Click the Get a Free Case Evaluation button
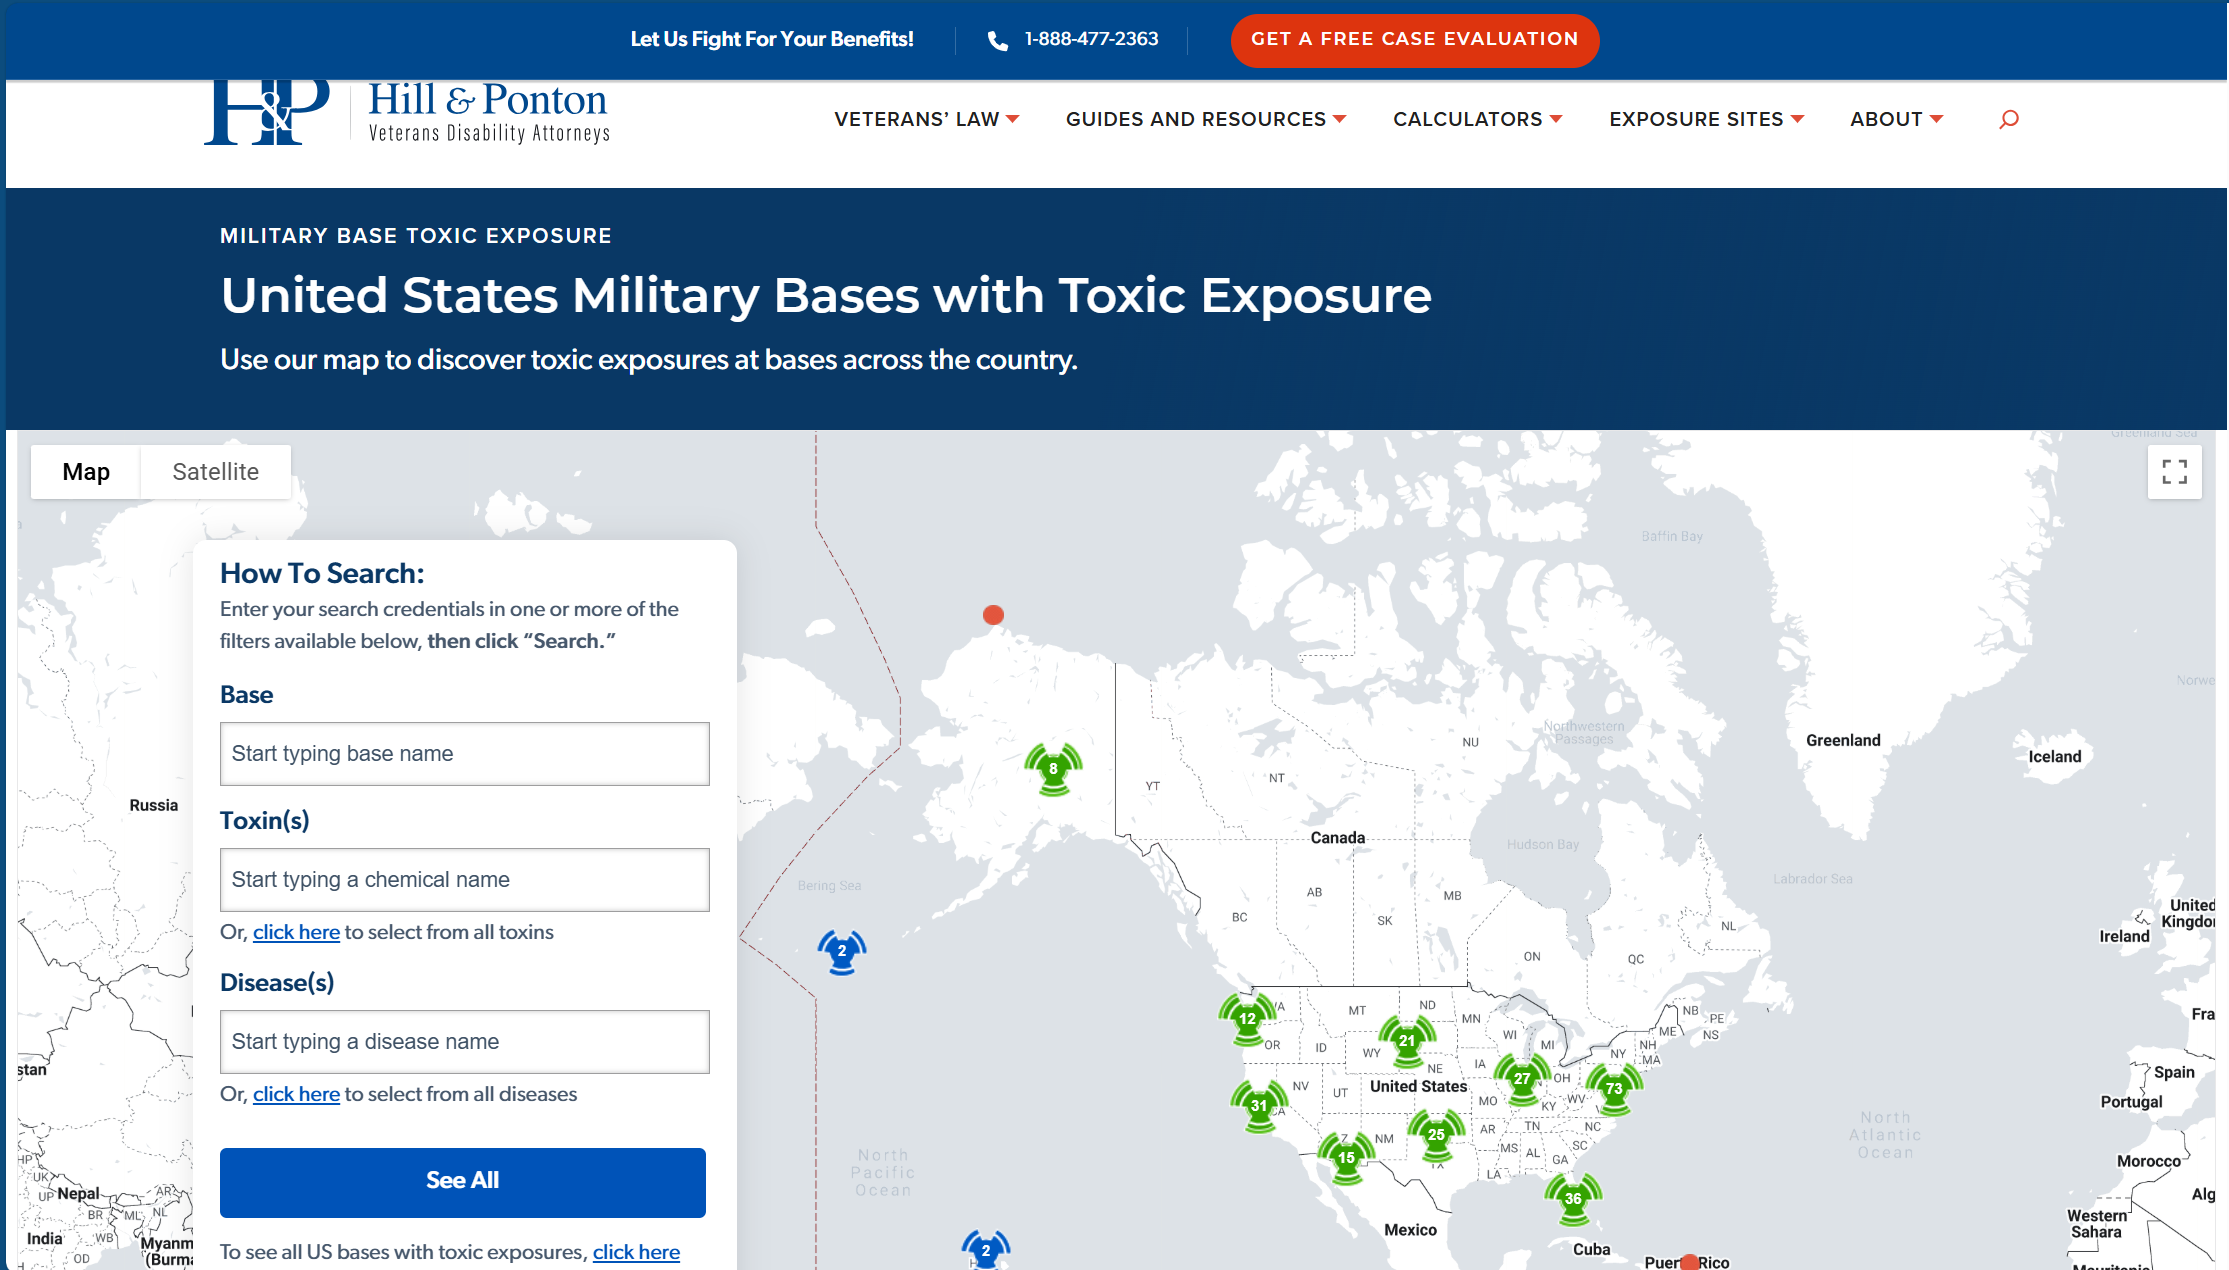Viewport: 2229px width, 1270px height. 1414,40
